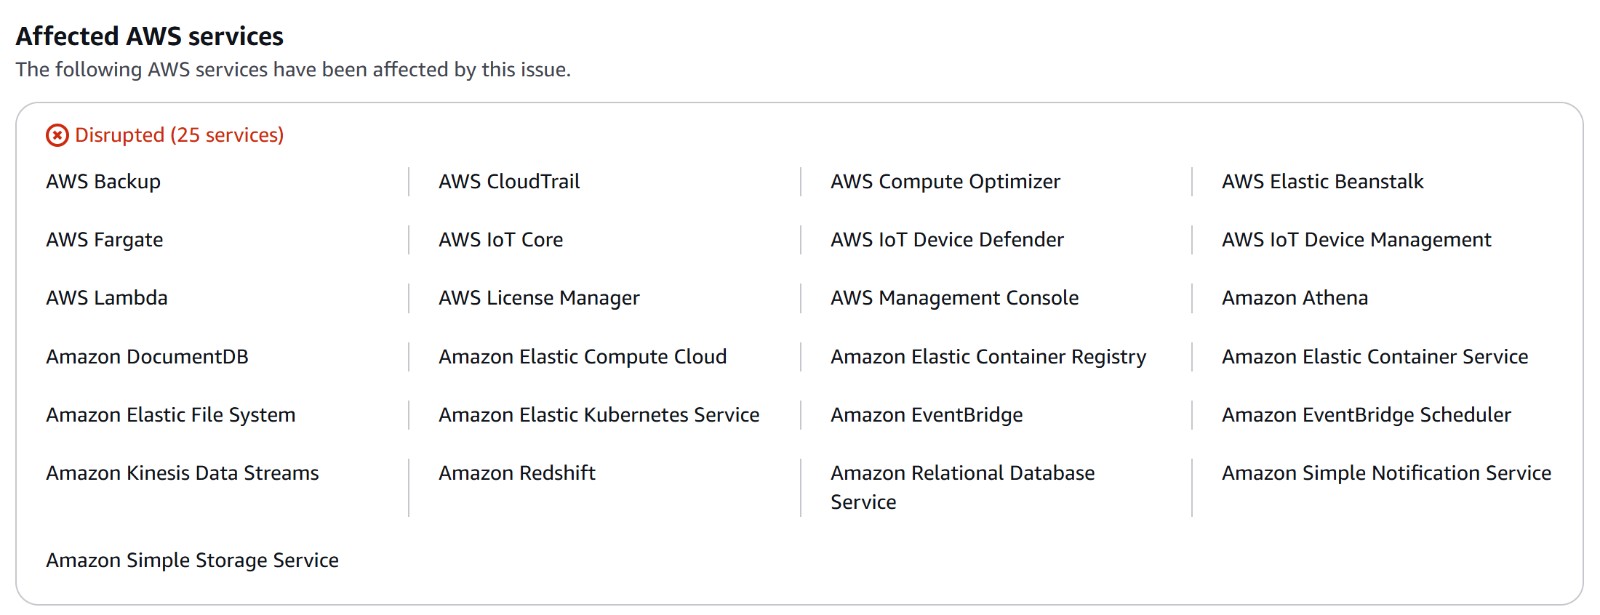Click AWS Management Console entry

954,298
